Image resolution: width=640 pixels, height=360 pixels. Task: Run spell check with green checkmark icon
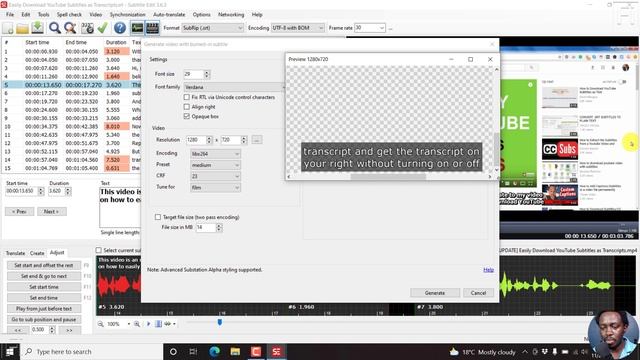102,28
